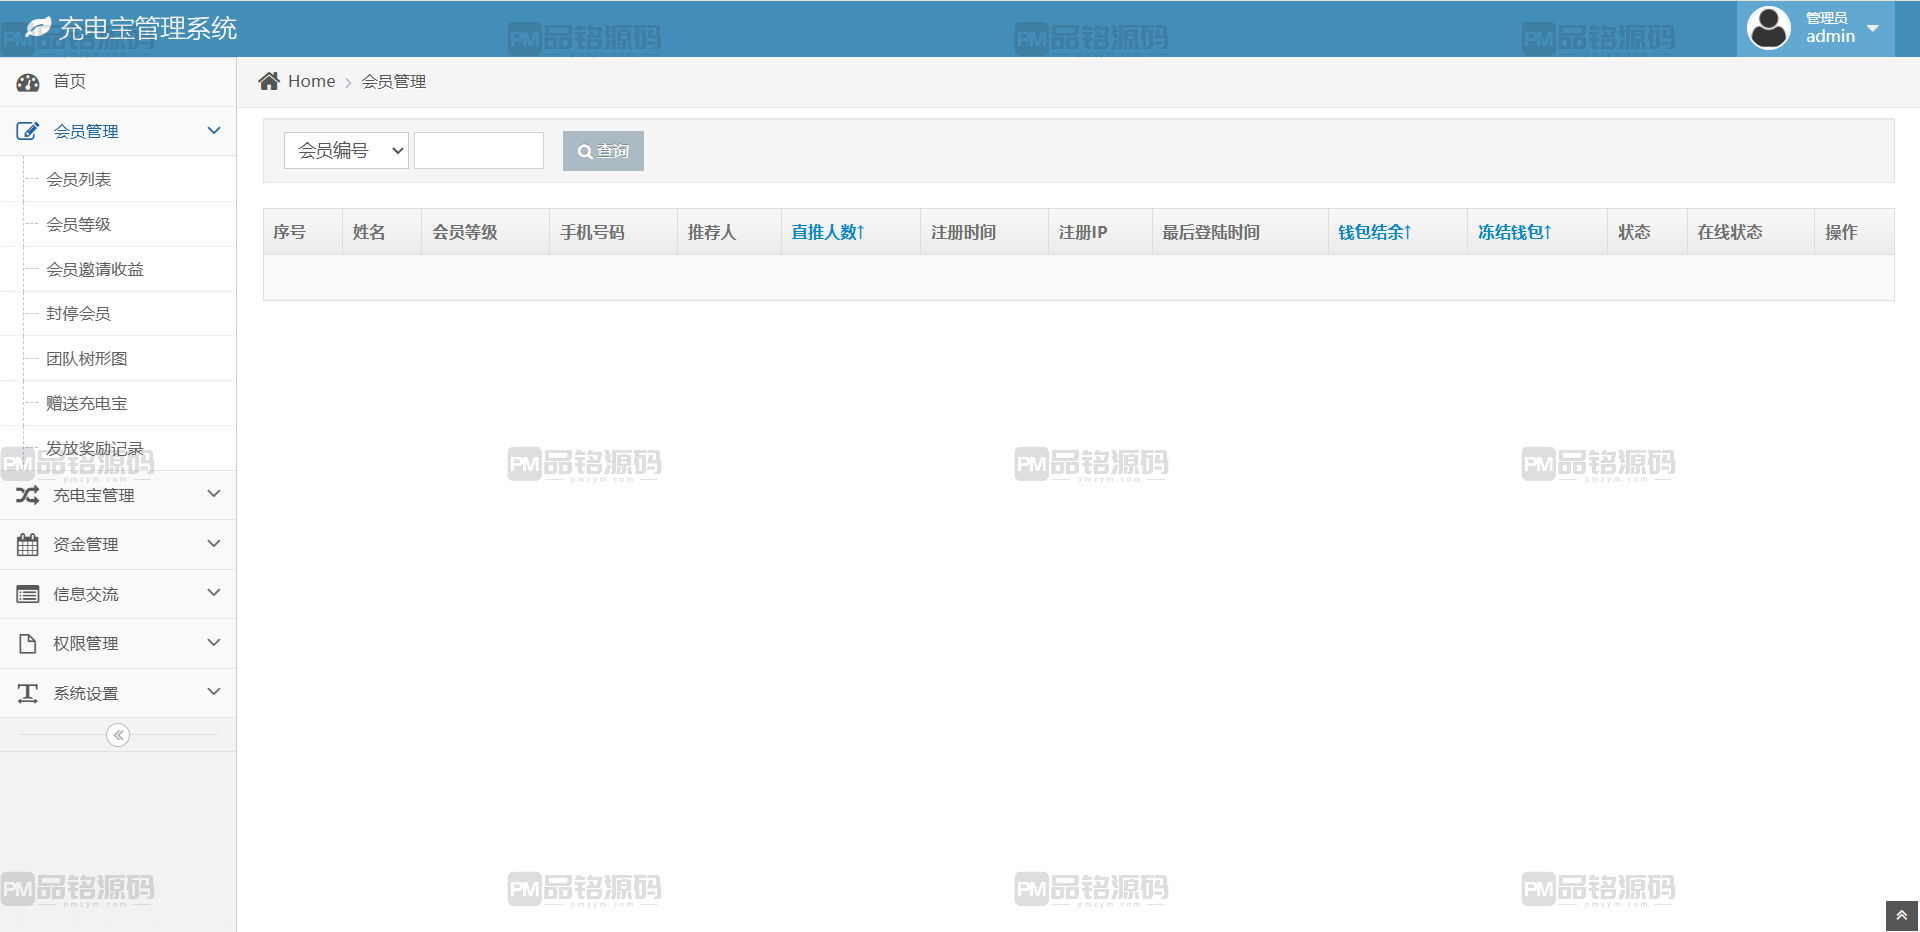Screen dimensions: 1920x932
Task: Open 会员列表 in the sidebar
Action: click(x=79, y=179)
